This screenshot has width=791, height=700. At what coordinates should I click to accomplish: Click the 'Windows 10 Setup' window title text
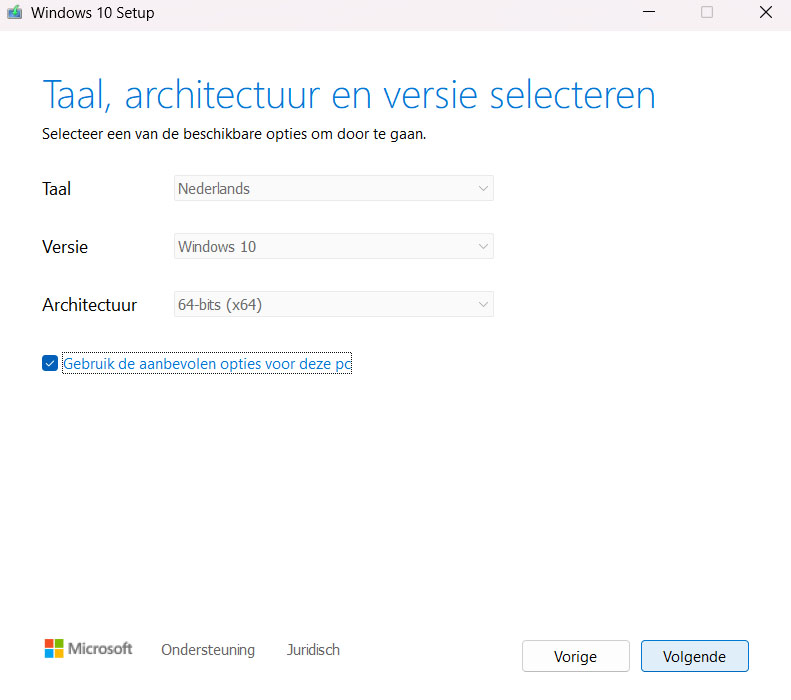pos(93,13)
